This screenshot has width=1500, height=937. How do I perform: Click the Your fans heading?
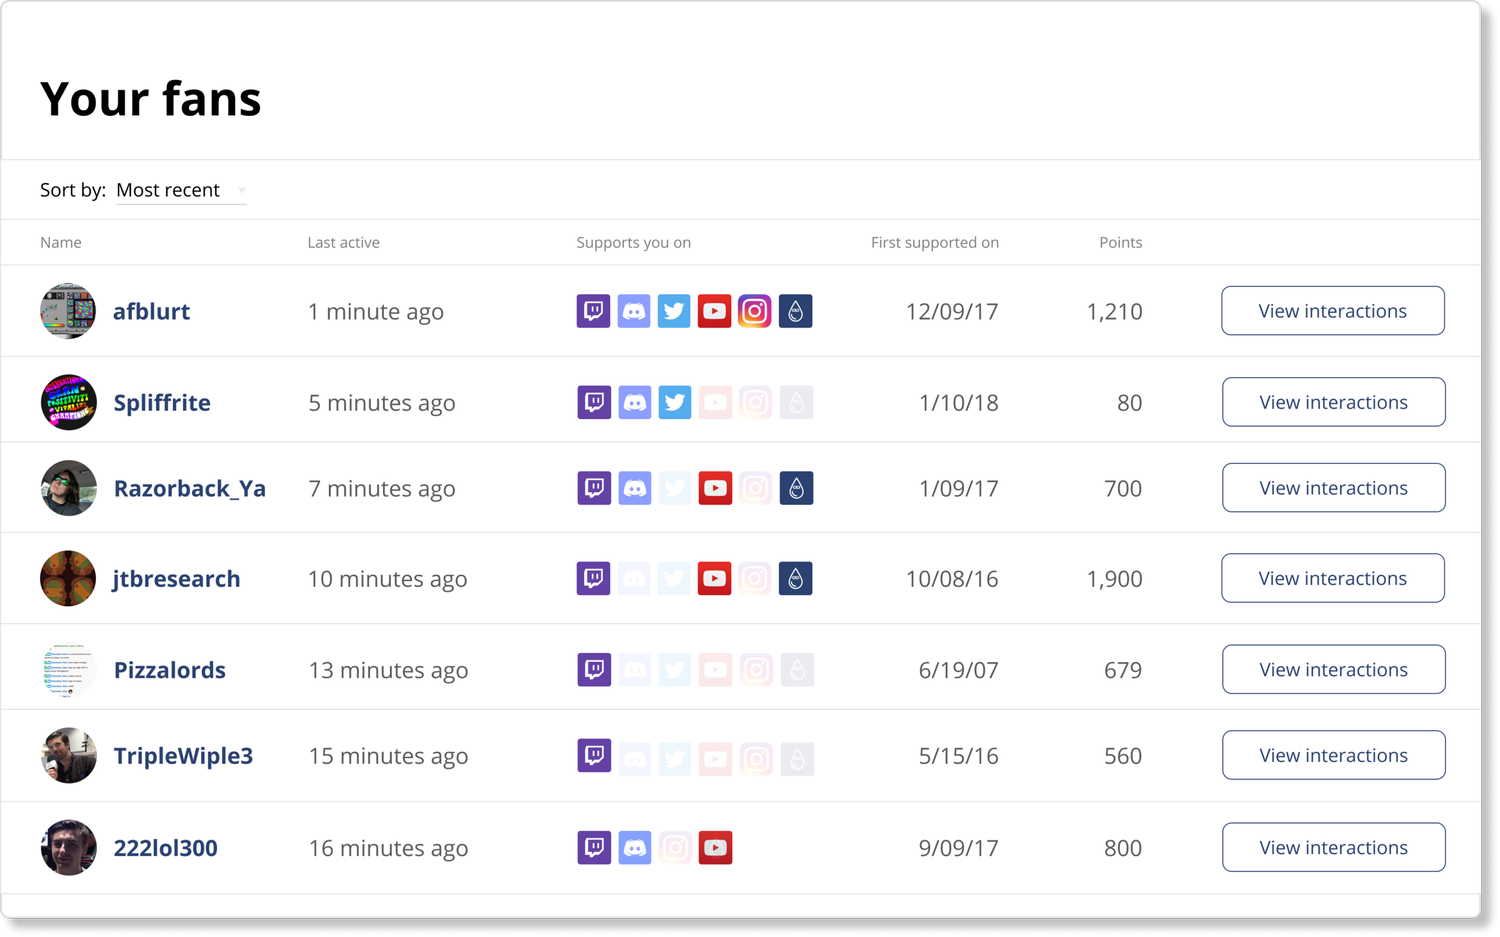tap(151, 98)
